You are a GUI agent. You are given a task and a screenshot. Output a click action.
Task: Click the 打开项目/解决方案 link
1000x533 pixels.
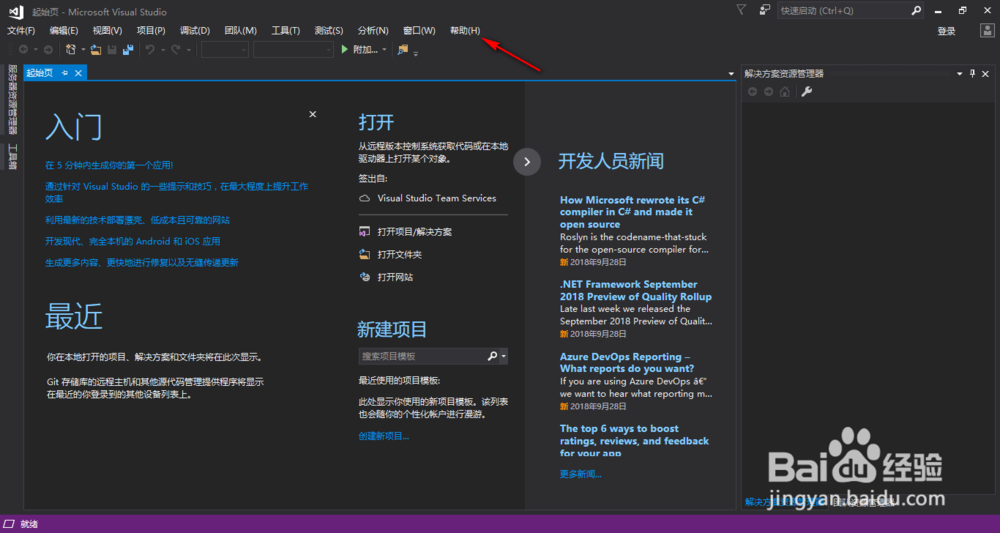(414, 232)
